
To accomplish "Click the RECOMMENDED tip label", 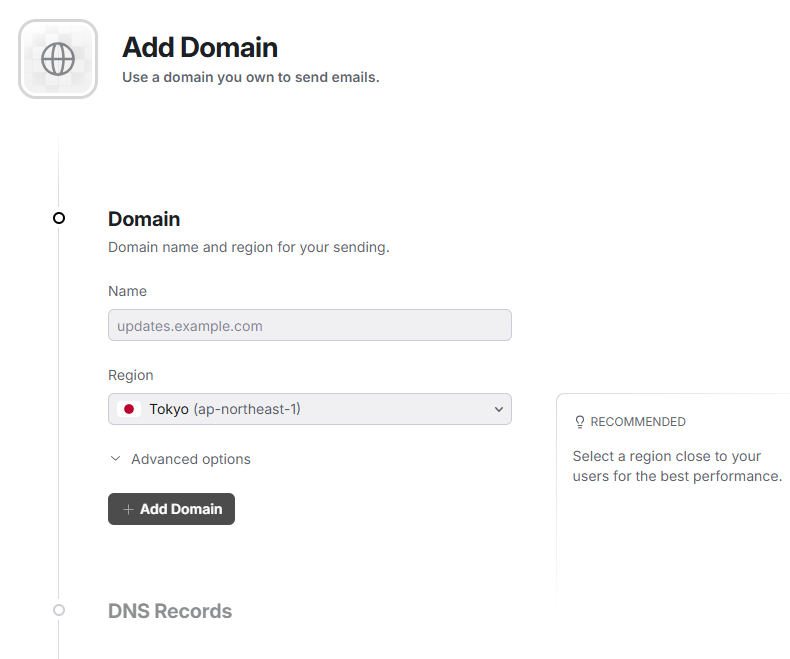I will tap(638, 422).
